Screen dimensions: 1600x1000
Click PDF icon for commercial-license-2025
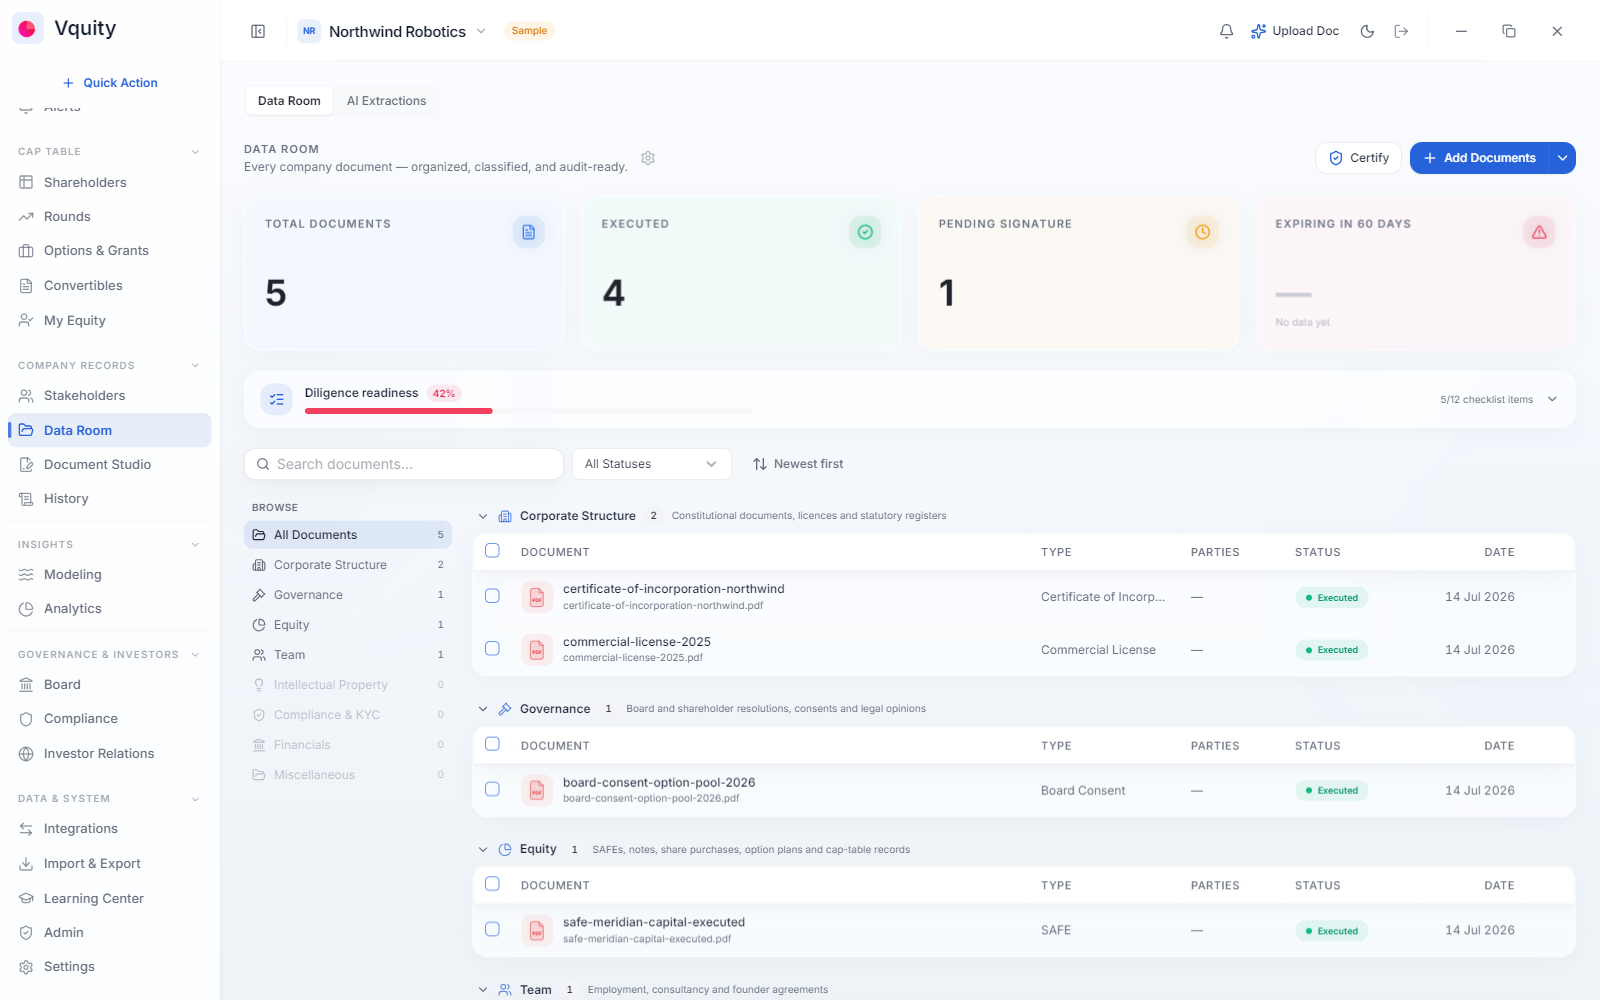[537, 650]
